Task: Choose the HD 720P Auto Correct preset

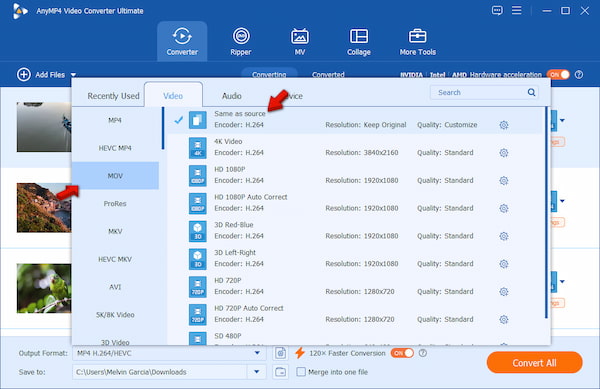Action: click(x=355, y=314)
